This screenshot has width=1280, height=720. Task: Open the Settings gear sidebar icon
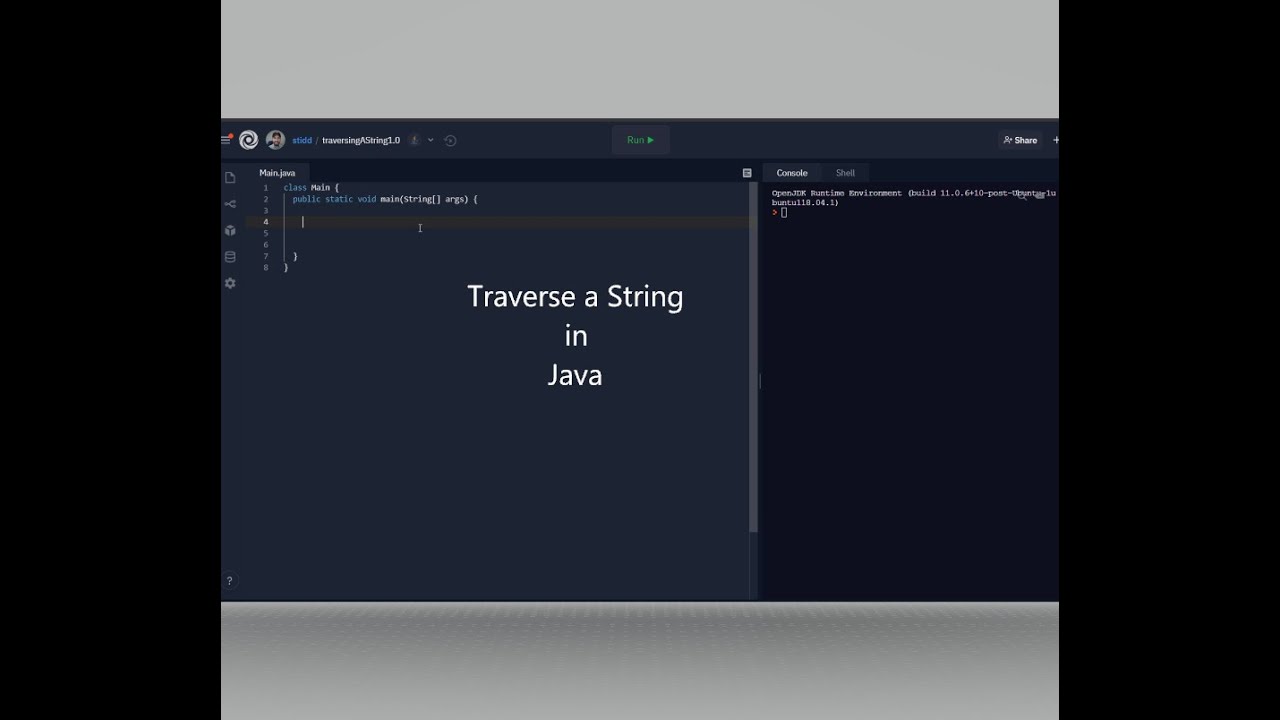tap(230, 283)
